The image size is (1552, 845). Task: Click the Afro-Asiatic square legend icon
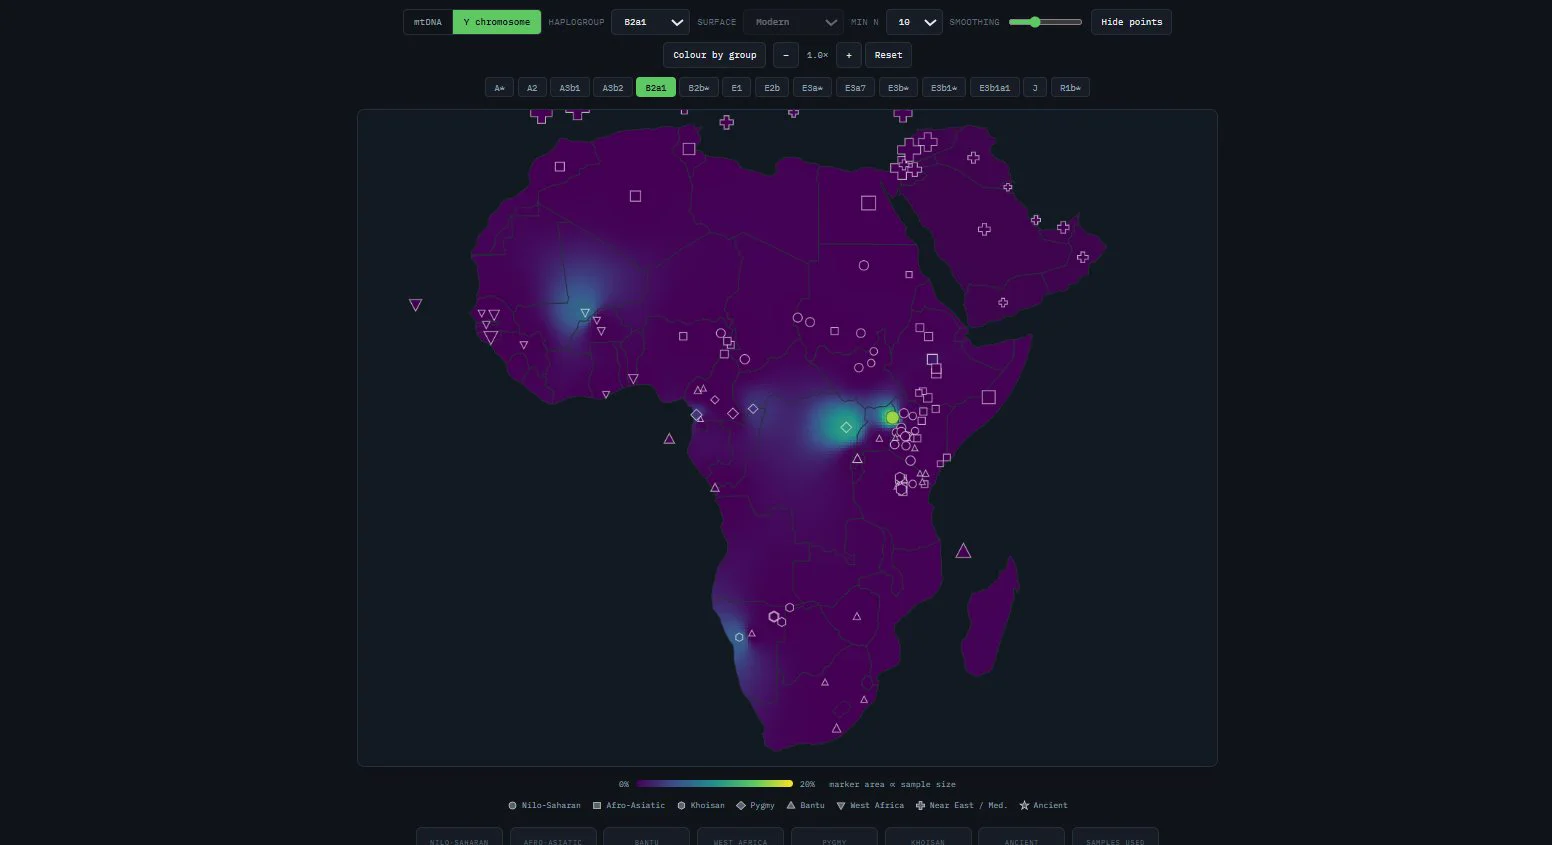597,805
